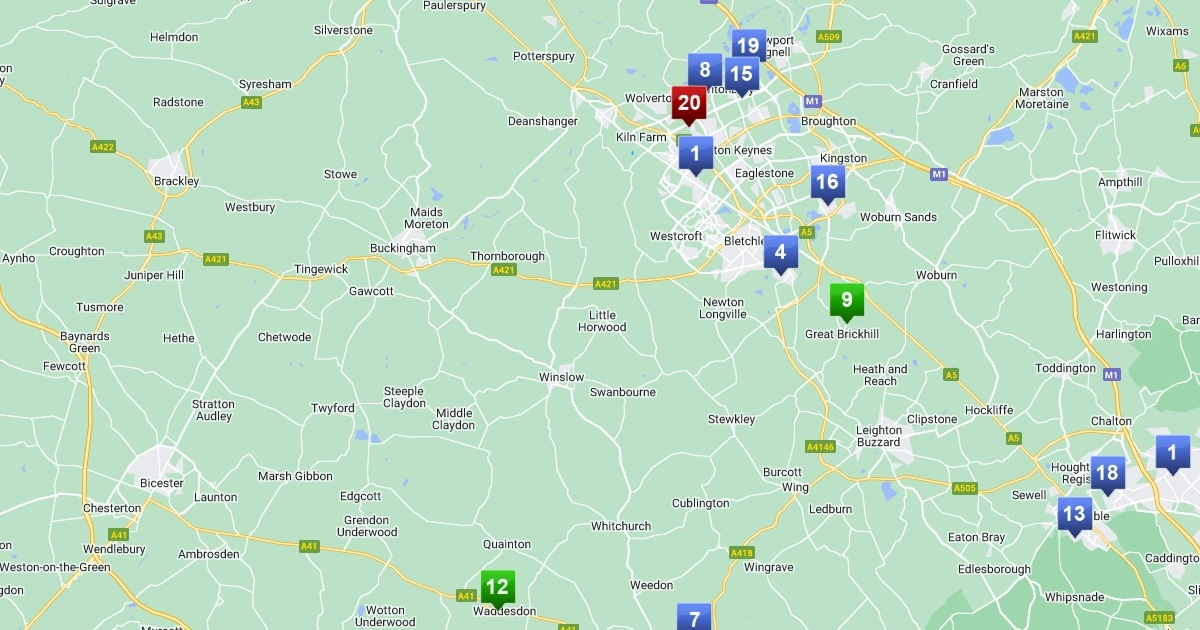Select the Bicester town label
Screen dimensions: 1200x630
click(x=162, y=483)
